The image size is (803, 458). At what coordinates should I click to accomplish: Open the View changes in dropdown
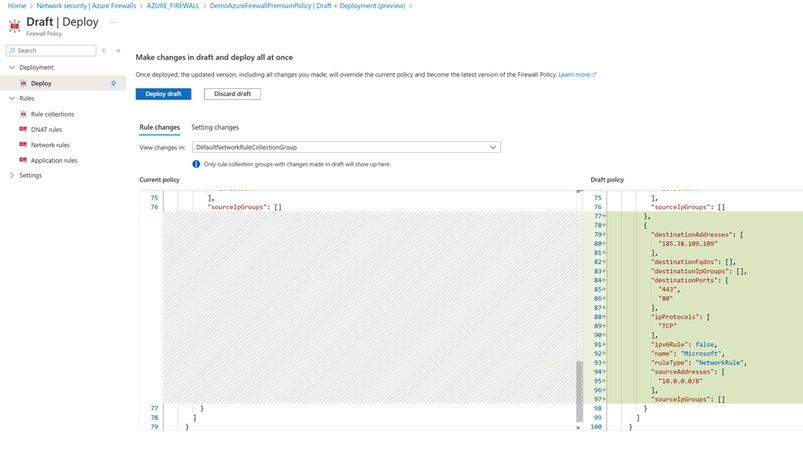pos(346,147)
